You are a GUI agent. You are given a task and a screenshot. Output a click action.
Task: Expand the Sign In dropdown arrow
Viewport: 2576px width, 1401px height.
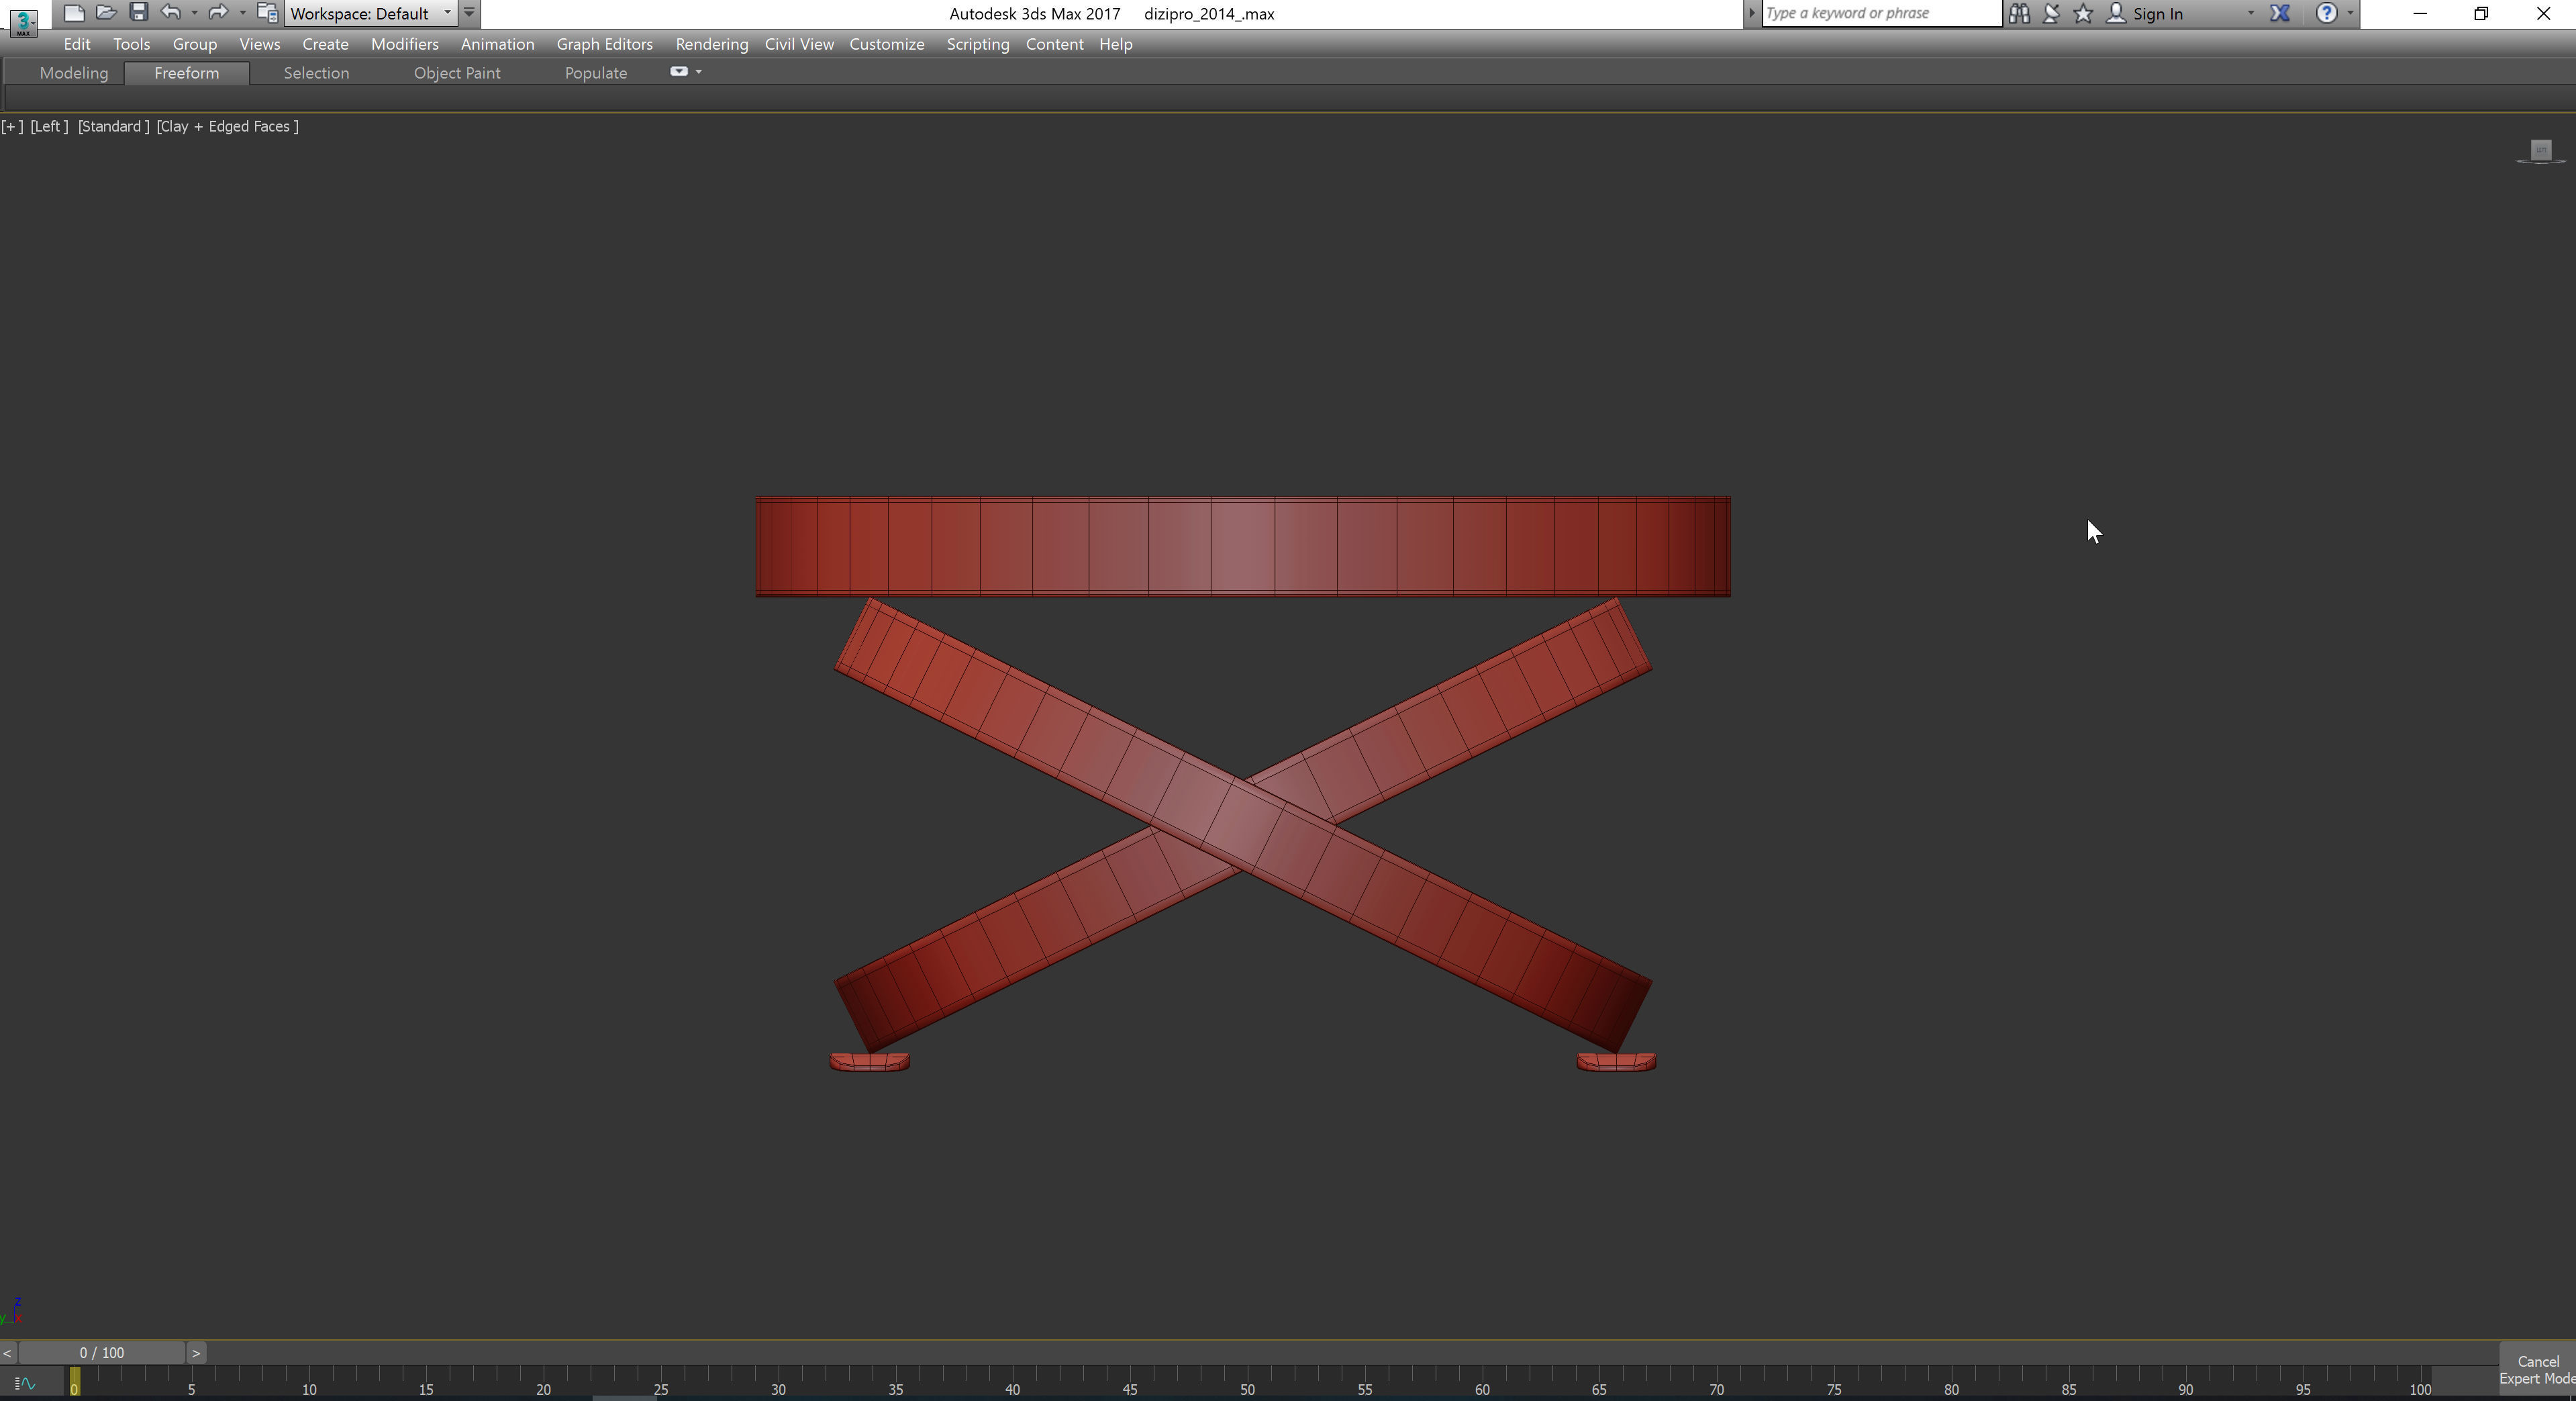point(2250,13)
